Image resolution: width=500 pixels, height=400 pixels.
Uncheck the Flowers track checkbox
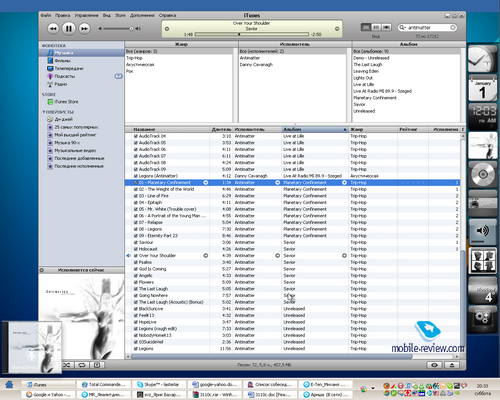136,282
